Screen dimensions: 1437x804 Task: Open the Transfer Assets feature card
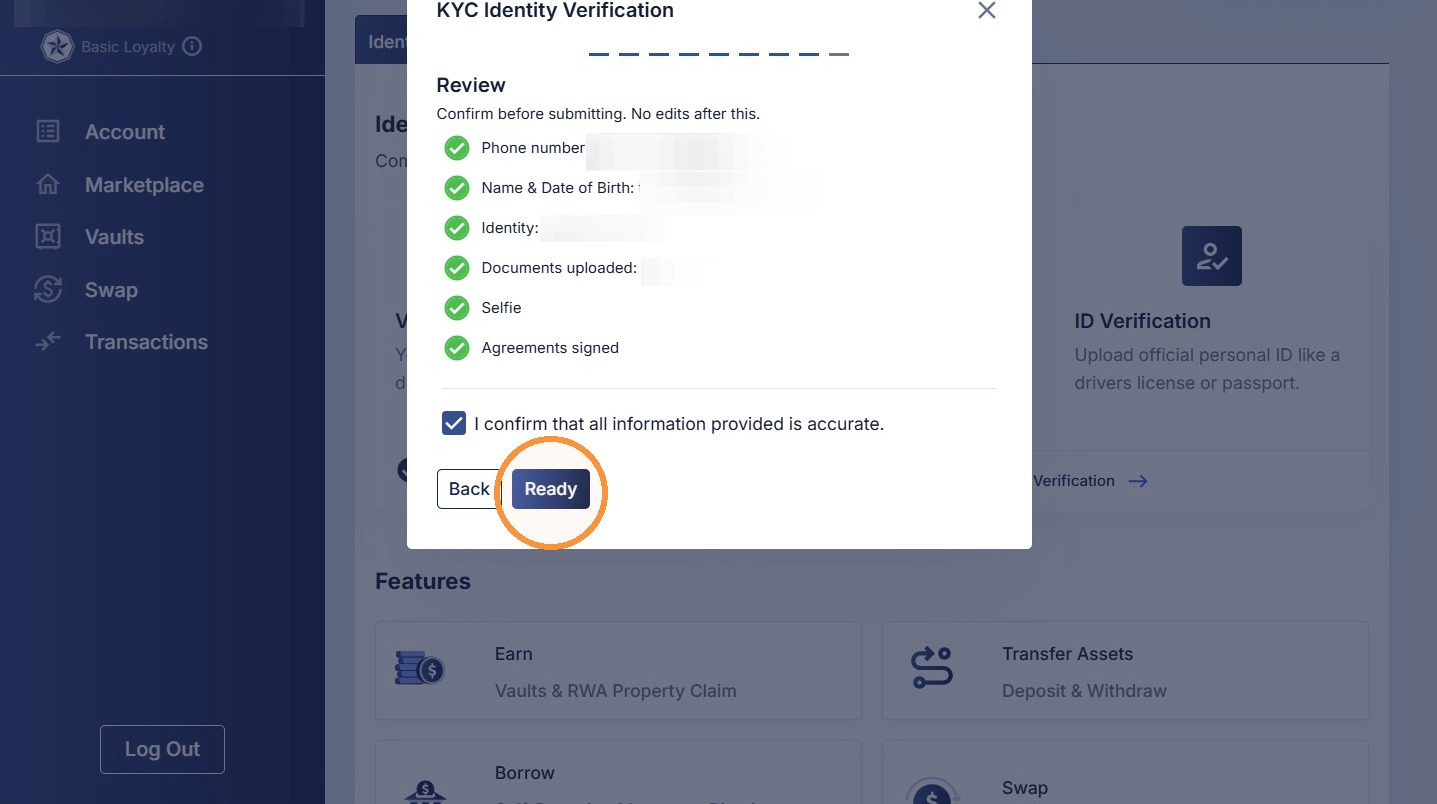click(1125, 670)
